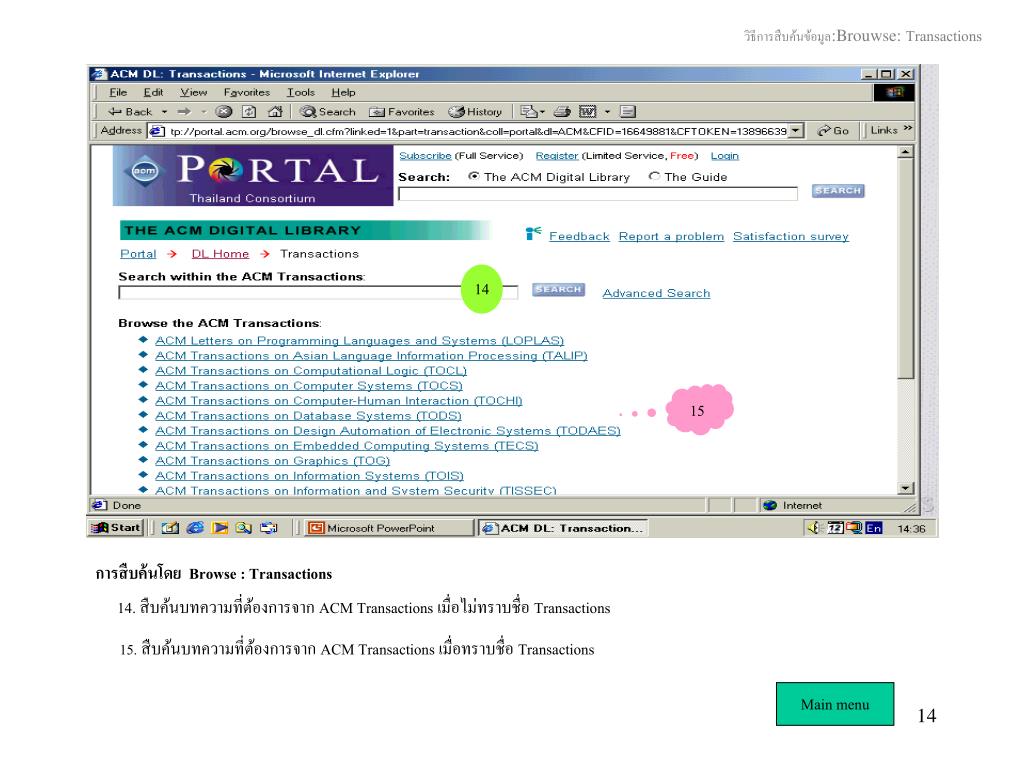
Task: Open Transactions on Embedded Computing Systems (TECS)
Action: pyautogui.click(x=347, y=445)
